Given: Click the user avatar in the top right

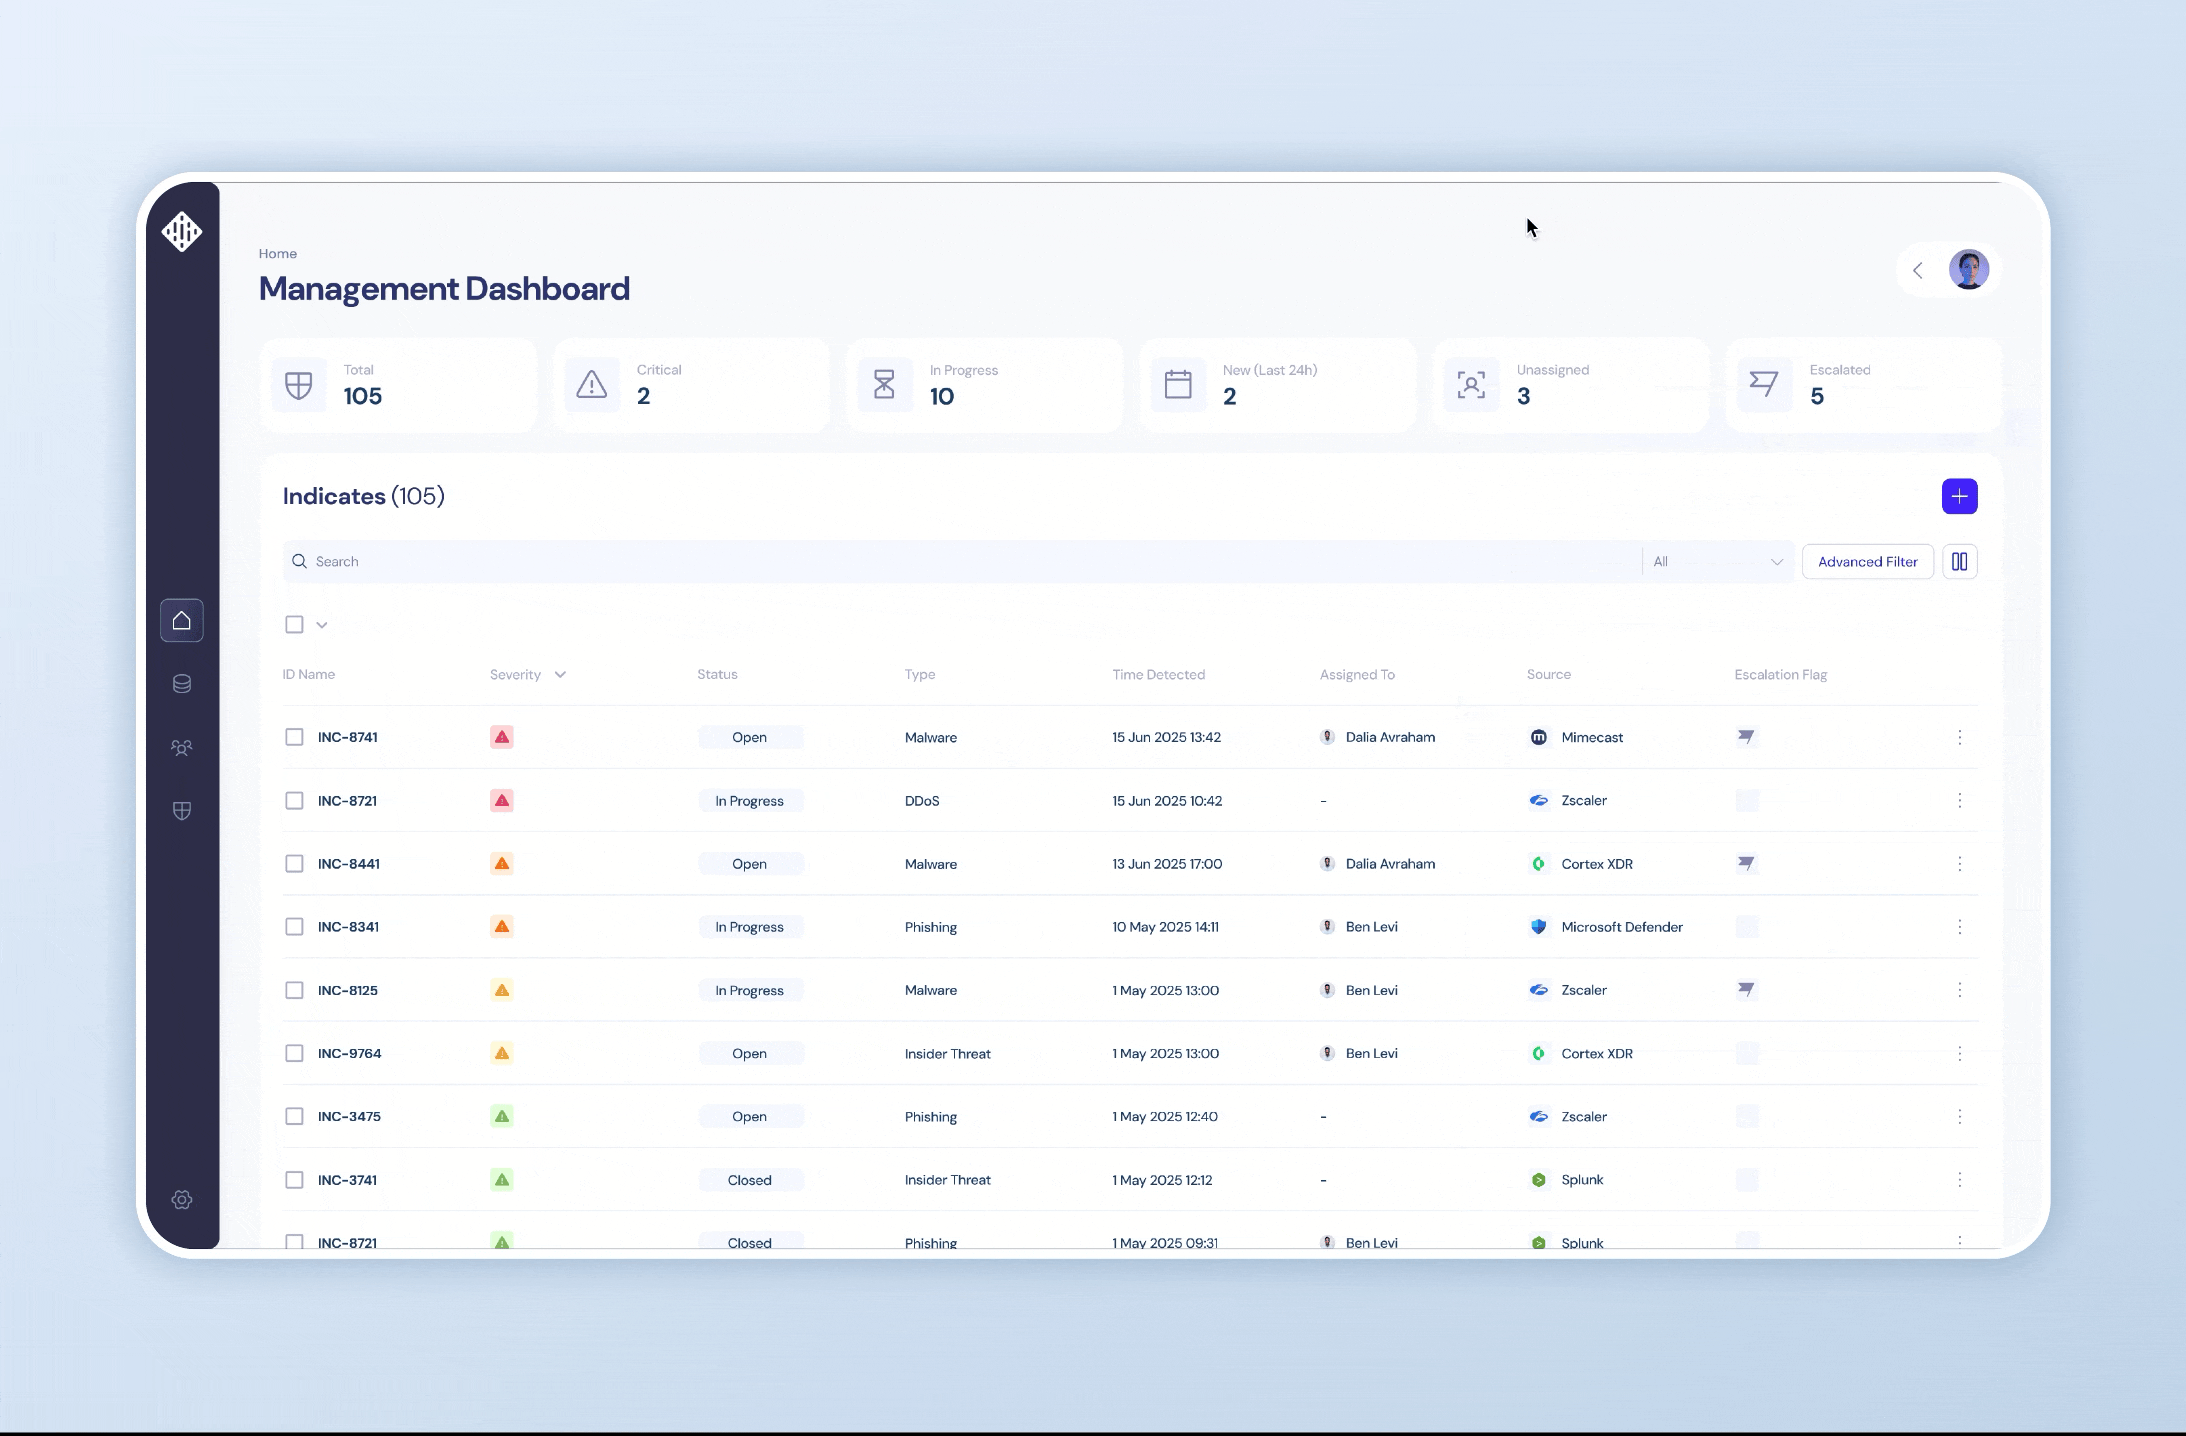Looking at the screenshot, I should click(x=1970, y=269).
